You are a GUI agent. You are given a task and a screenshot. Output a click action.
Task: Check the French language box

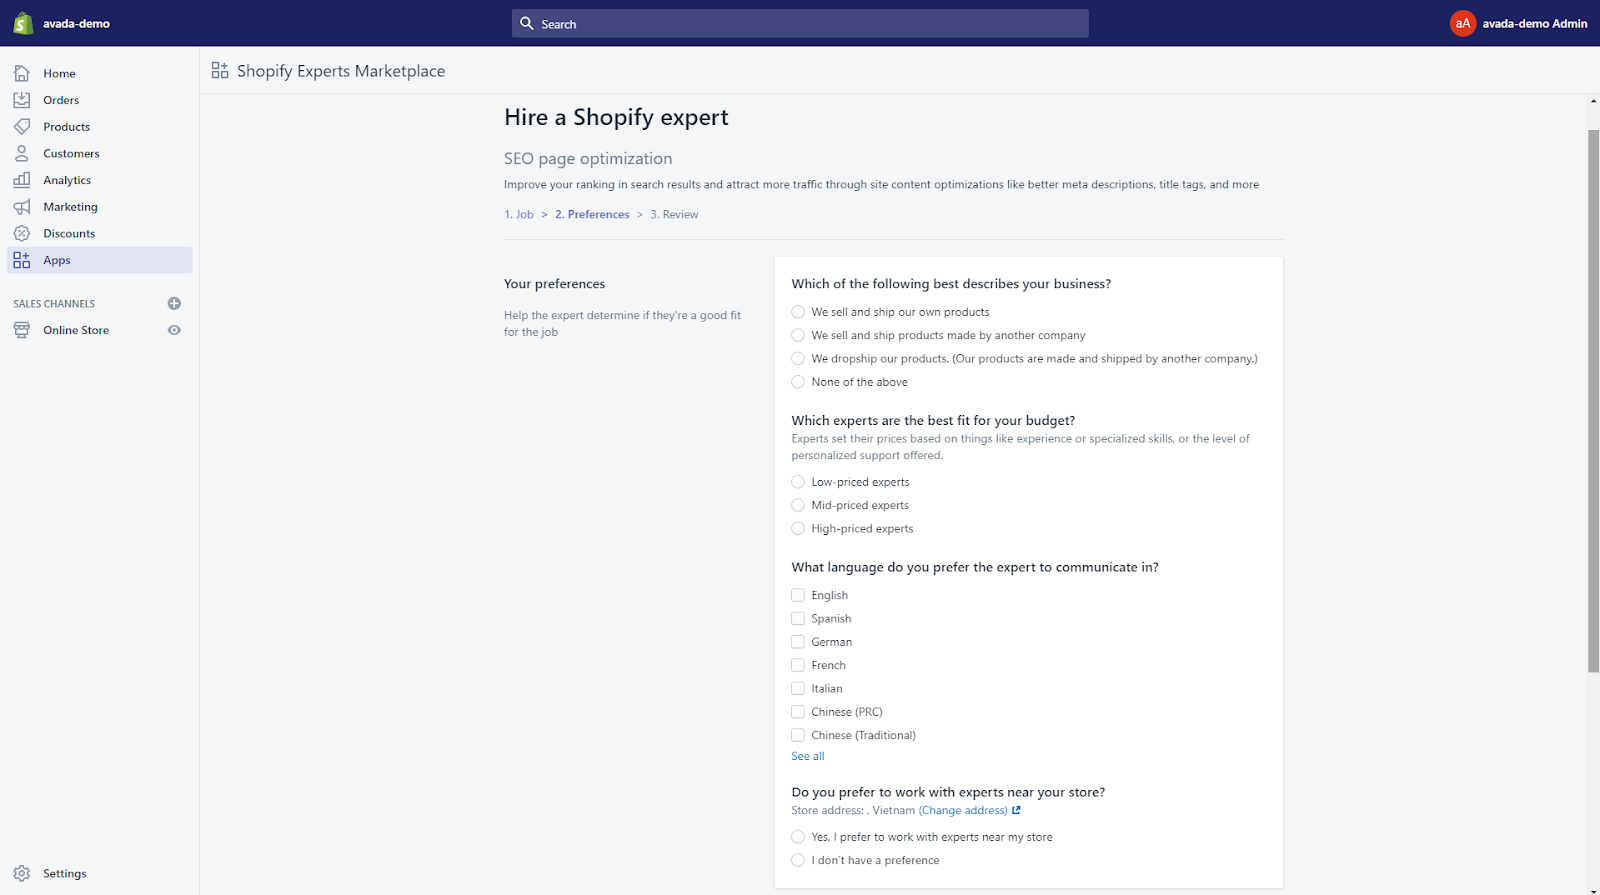click(x=798, y=665)
